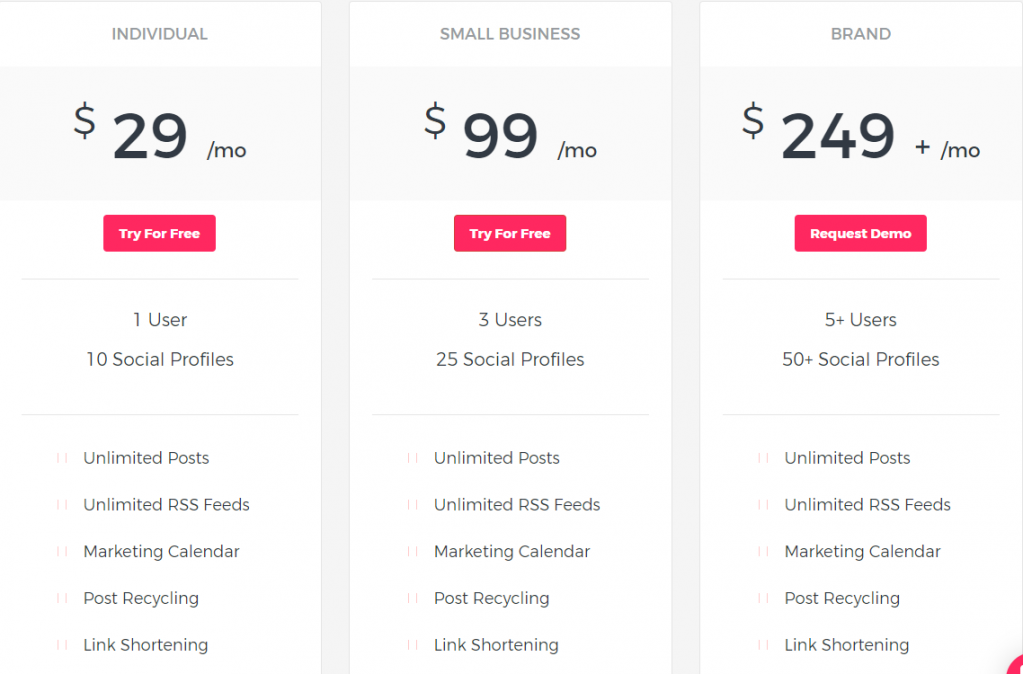Screen dimensions: 1023x674
Task: Click bullet icon beside Individual Unlimited RSS Feeds
Action: click(x=62, y=505)
